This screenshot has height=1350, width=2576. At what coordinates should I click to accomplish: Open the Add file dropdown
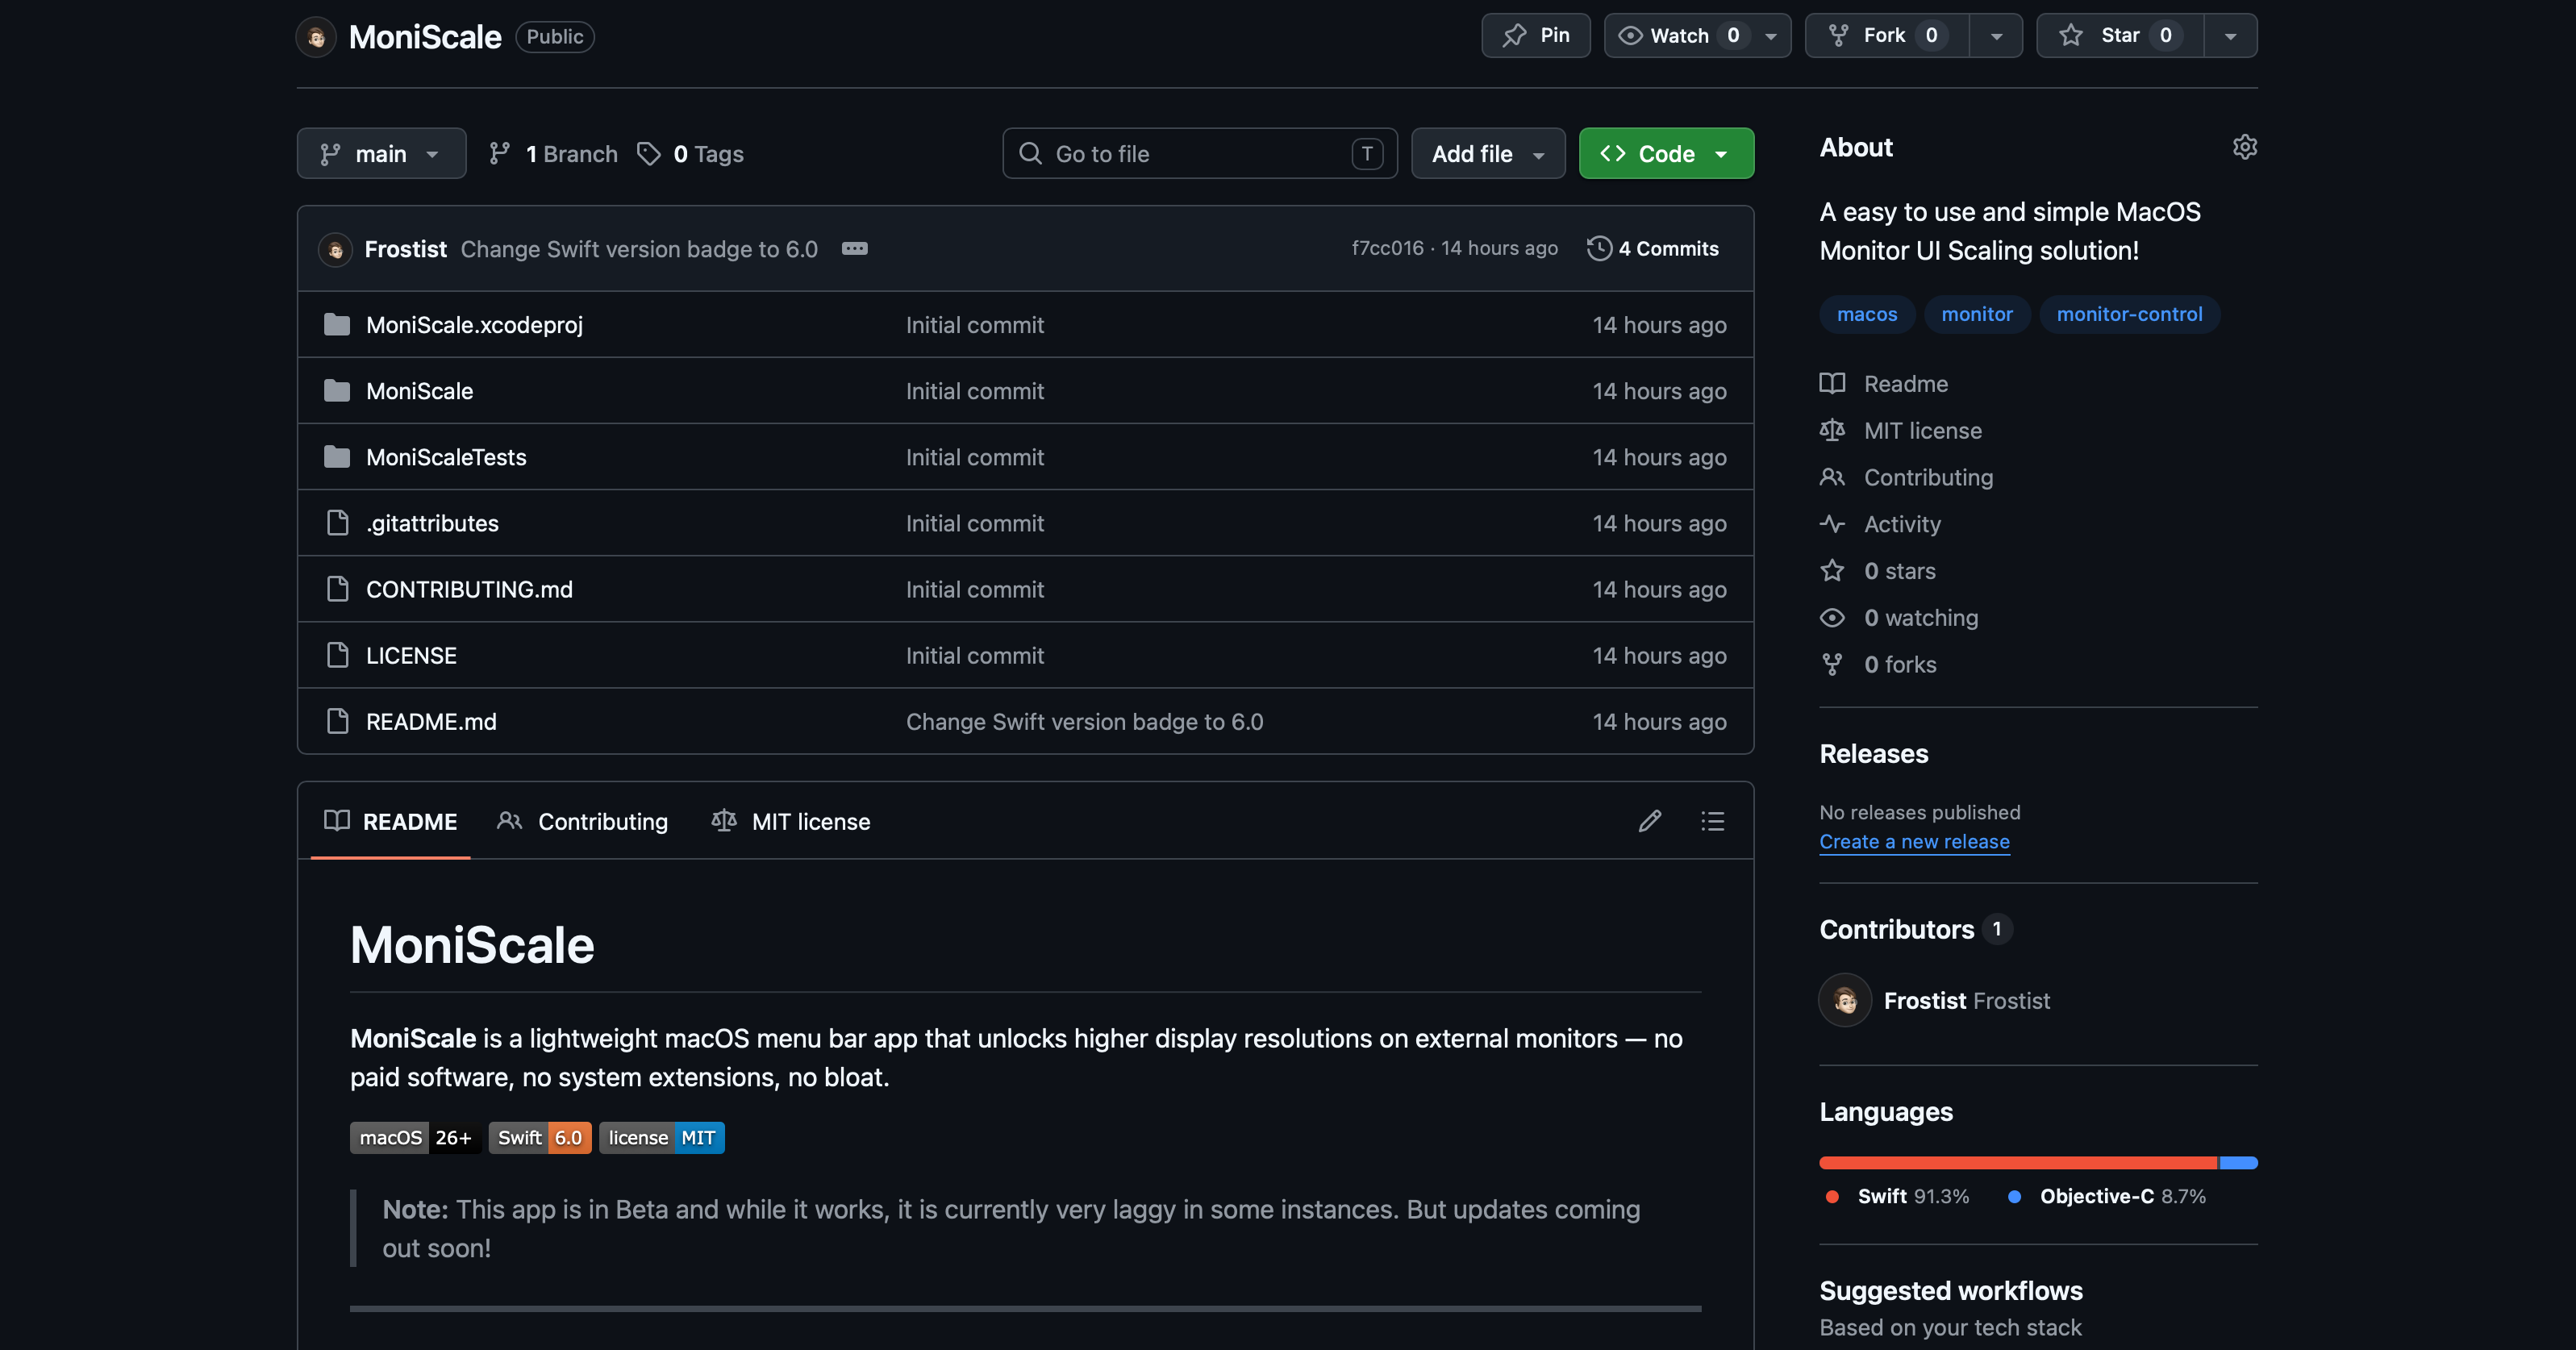1488,153
